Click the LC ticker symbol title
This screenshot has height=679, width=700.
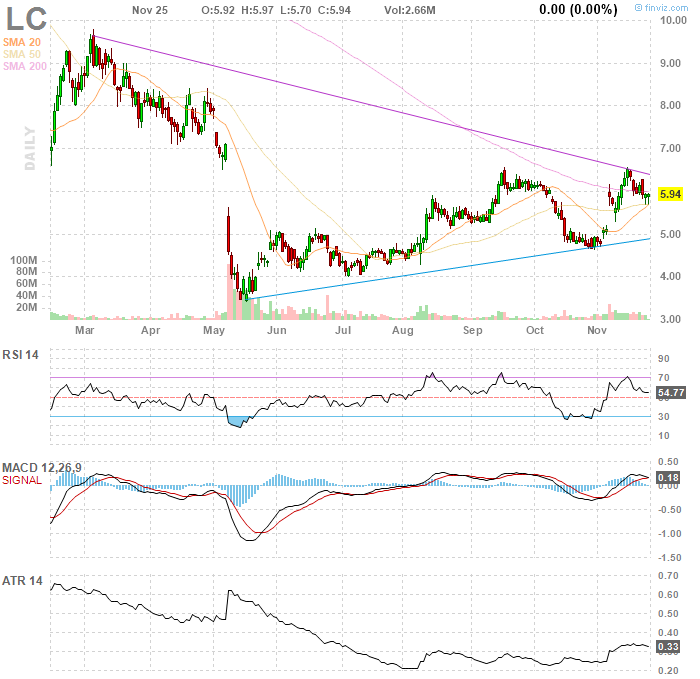[x=25, y=18]
